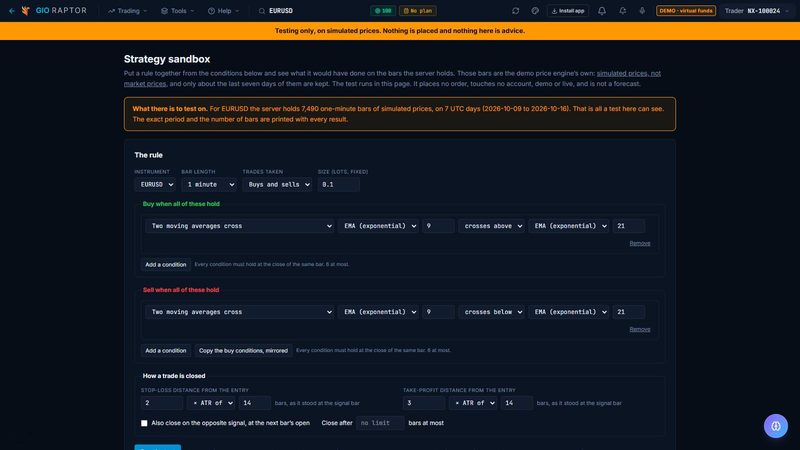Open the stop-loss × ATR of dropdown
This screenshot has width=800, height=450.
pos(211,403)
